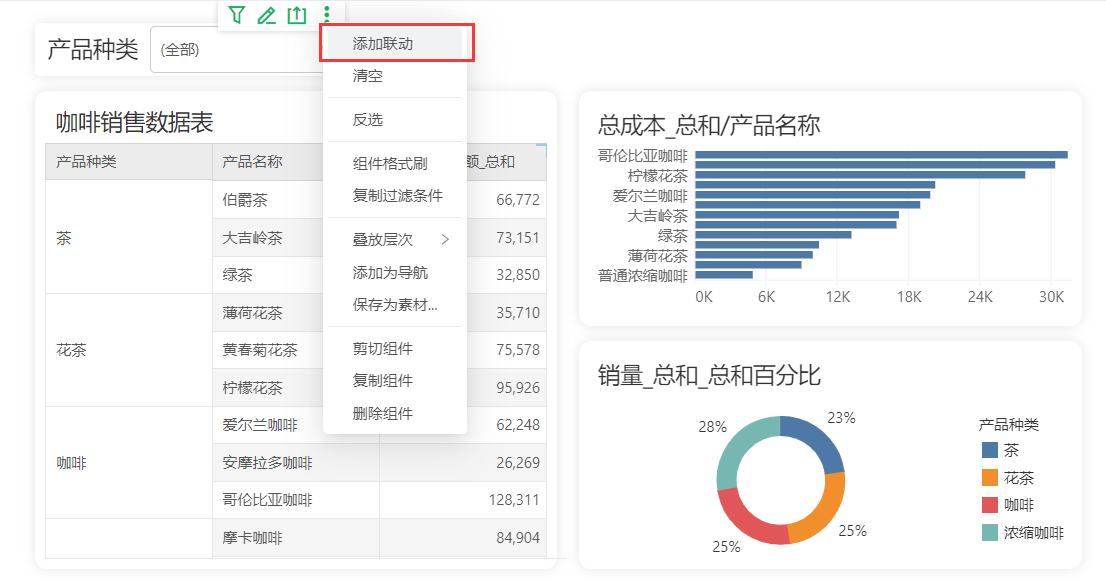
Task: Click the filter funnel icon
Action: pos(236,15)
